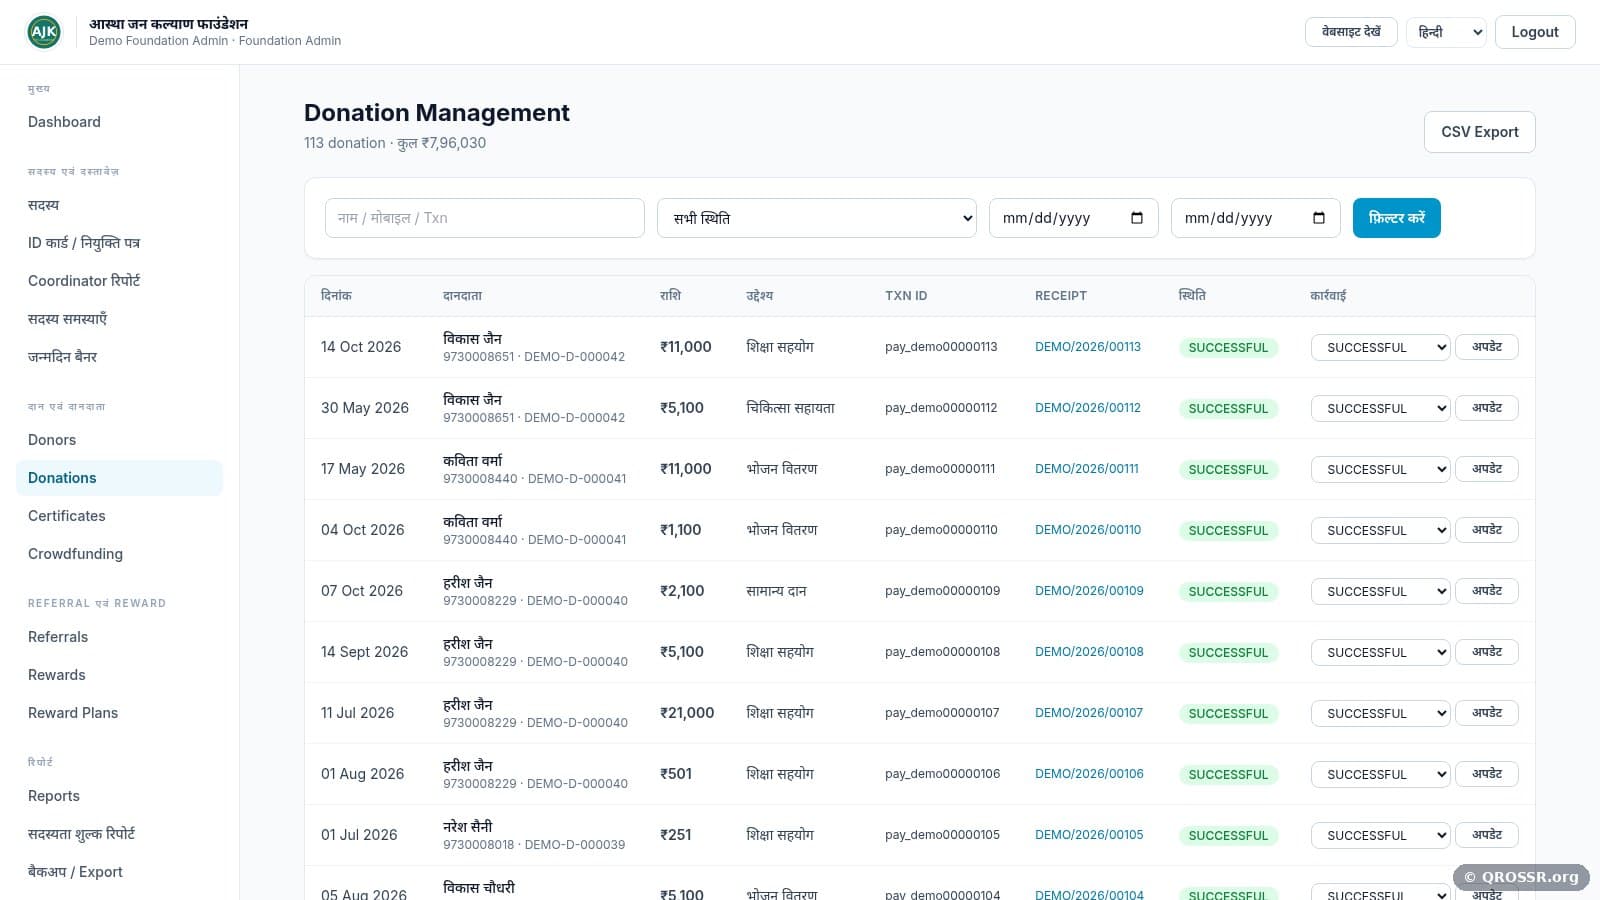The height and width of the screenshot is (900, 1600).
Task: Select Reward Plans in the sidebar
Action: (73, 713)
